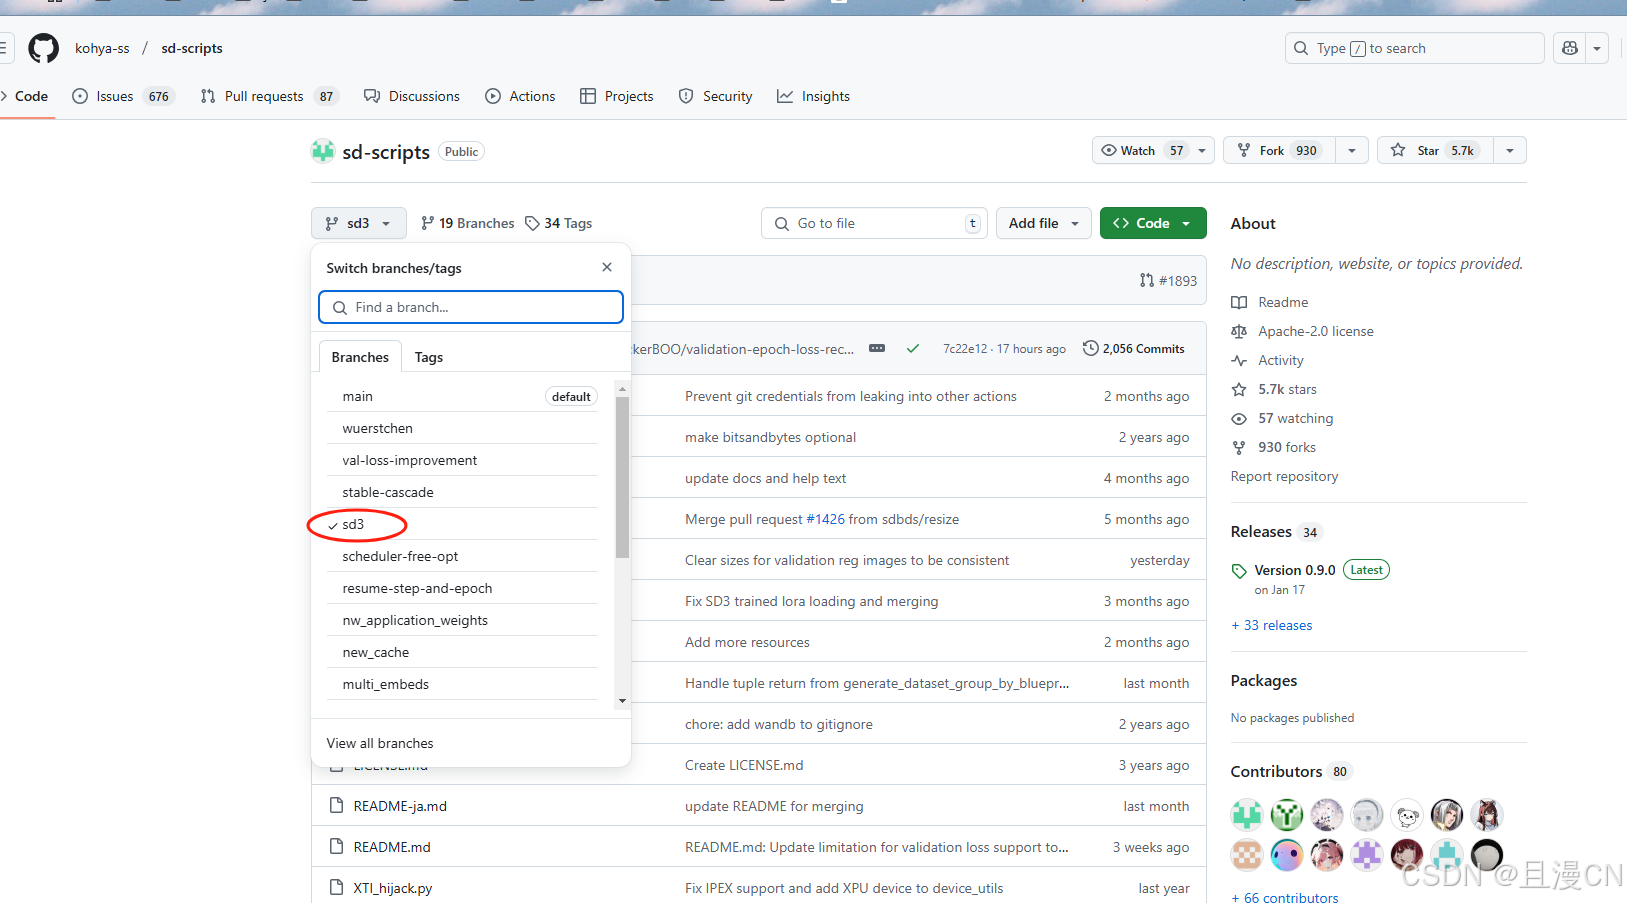Choose the scheduler-free-opt branch
This screenshot has width=1627, height=903.
(462, 556)
